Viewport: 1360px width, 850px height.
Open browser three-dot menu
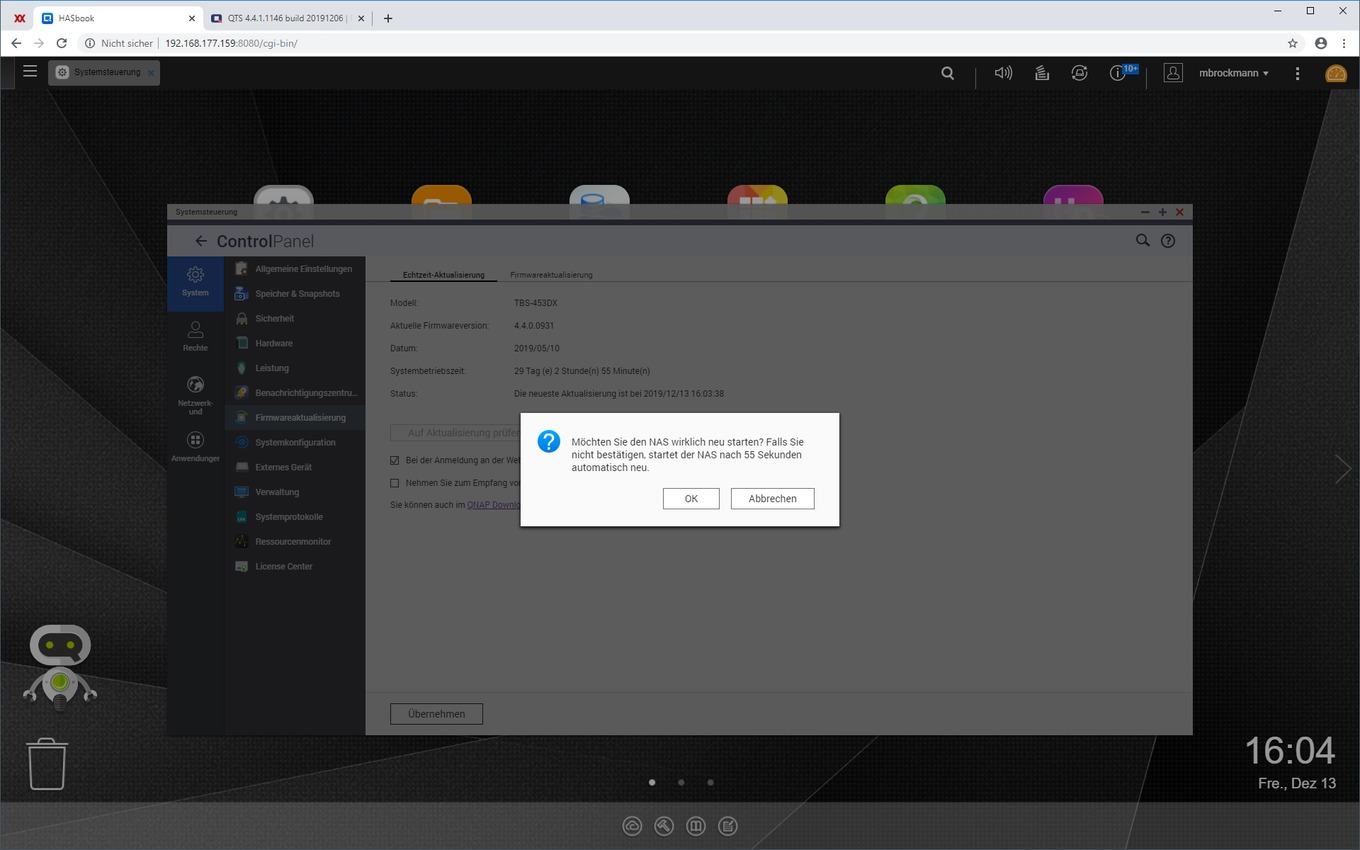tap(1344, 43)
